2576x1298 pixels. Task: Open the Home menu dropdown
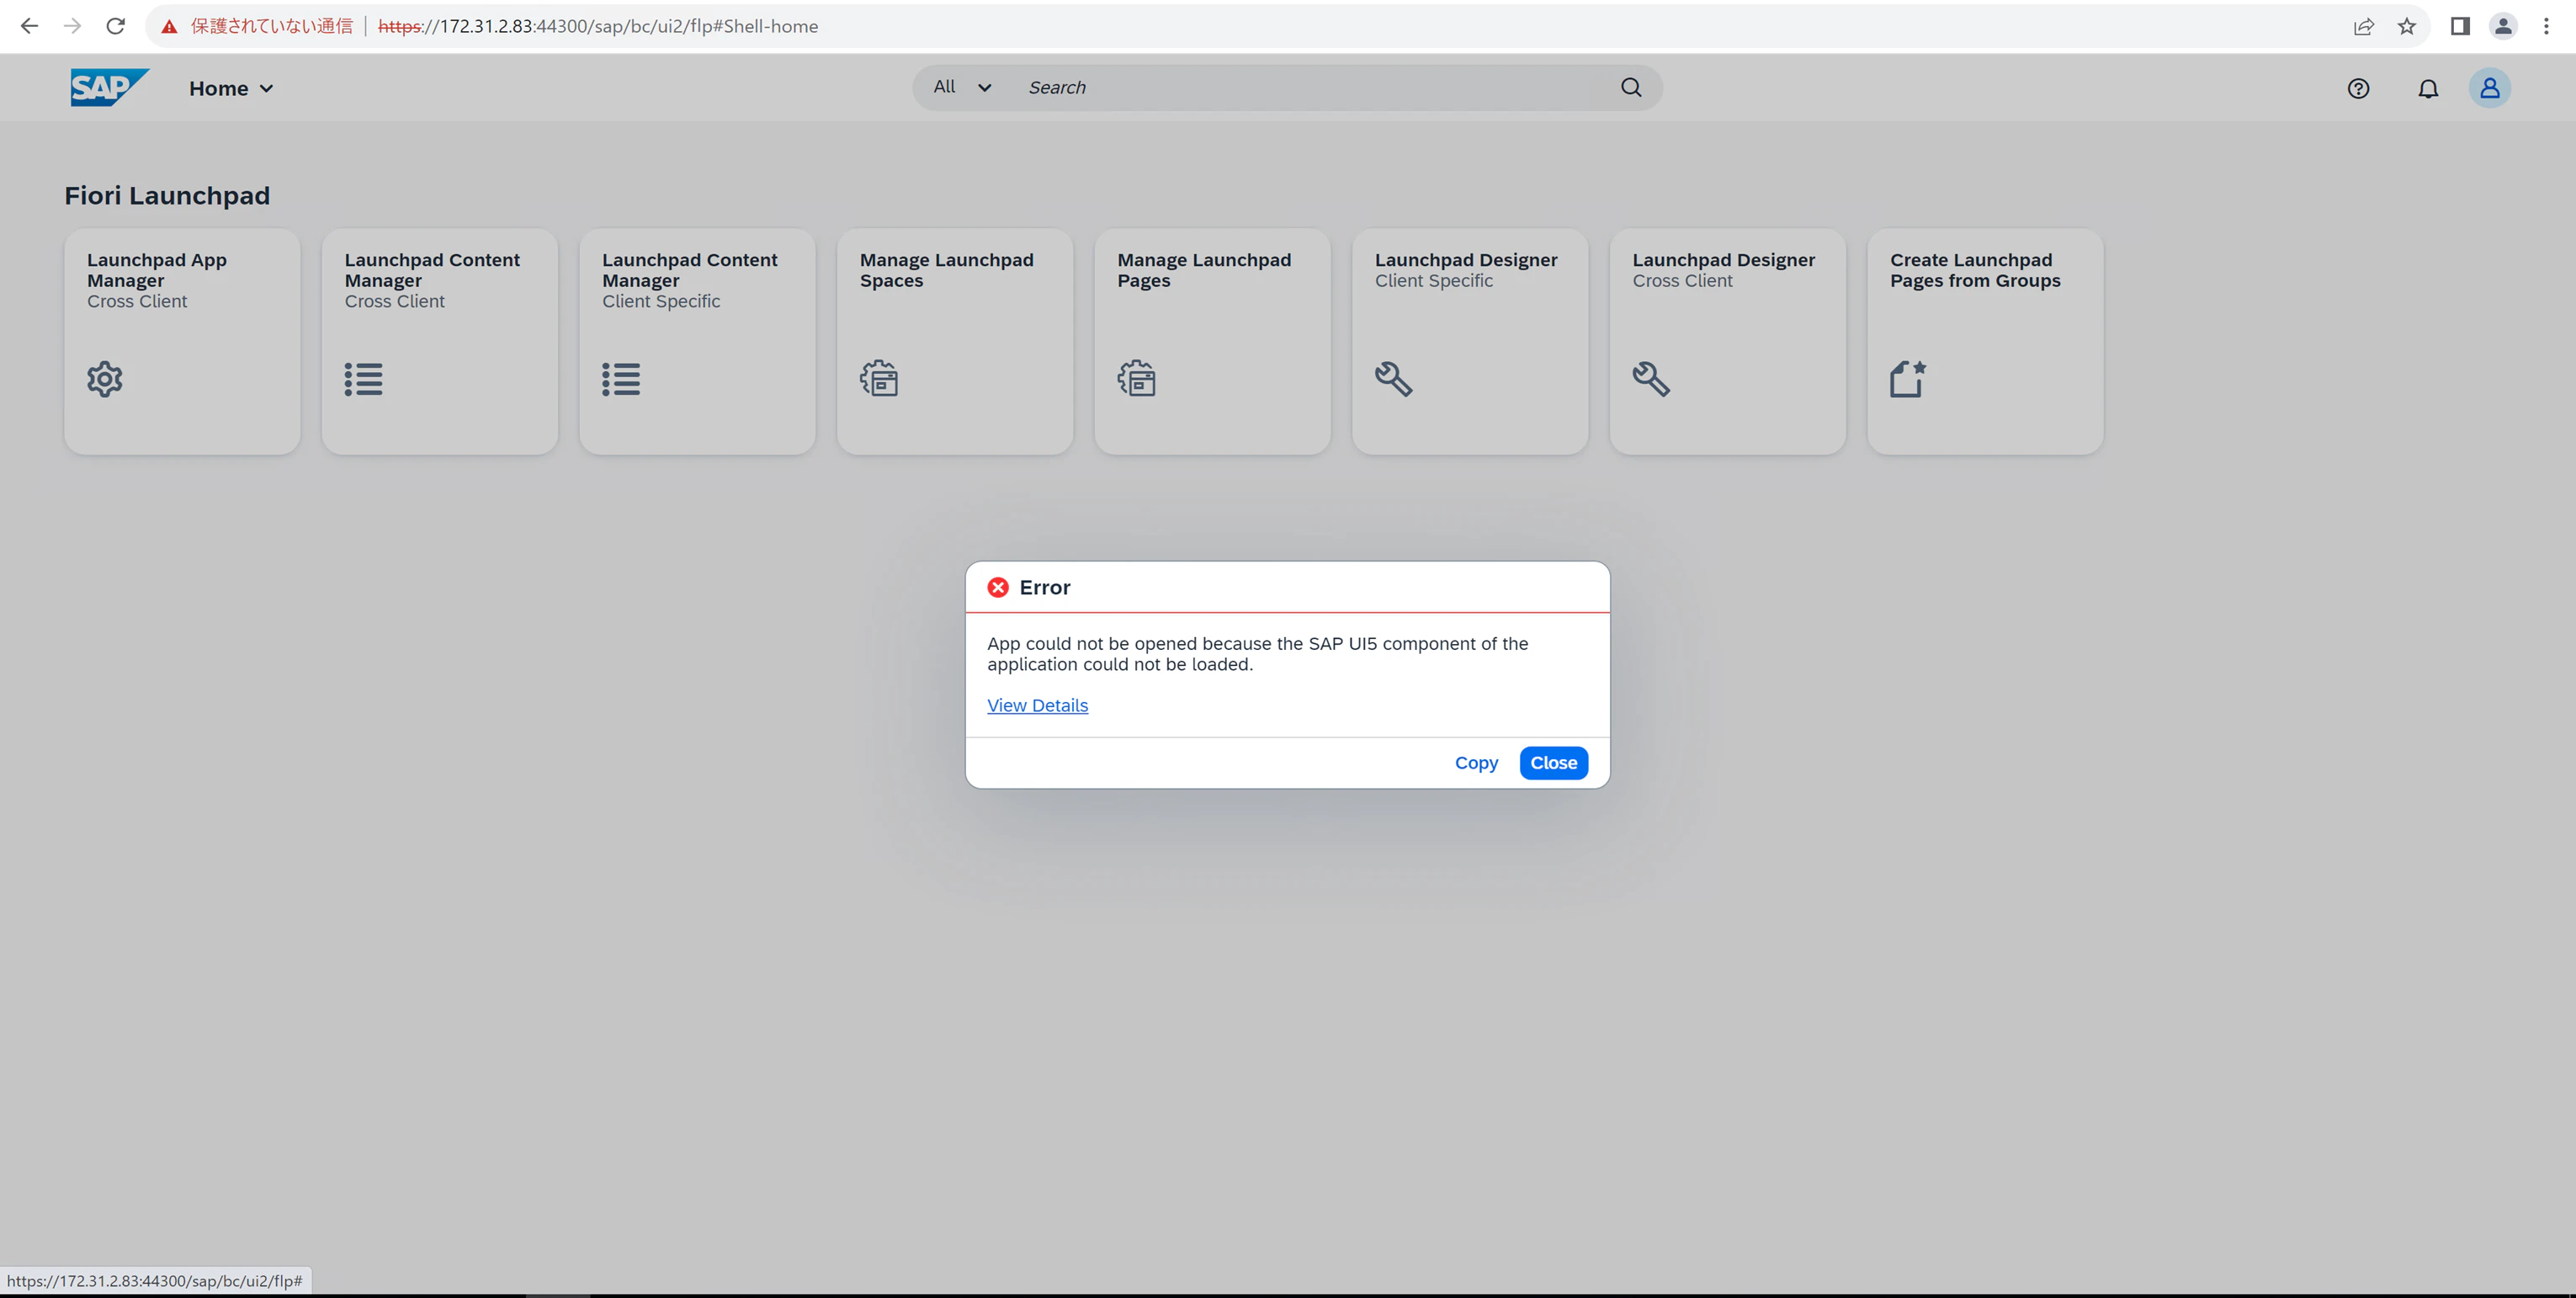231,88
